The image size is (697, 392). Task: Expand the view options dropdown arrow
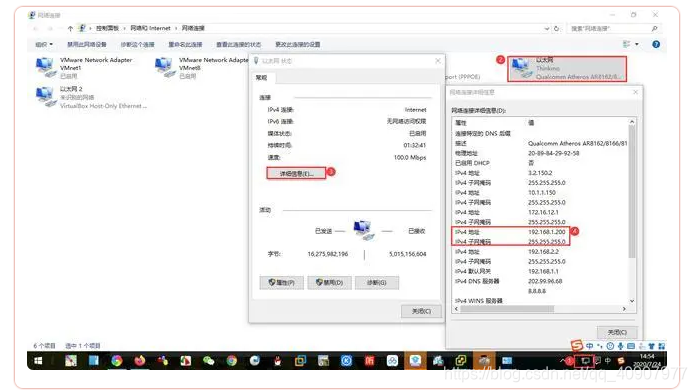coord(637,44)
